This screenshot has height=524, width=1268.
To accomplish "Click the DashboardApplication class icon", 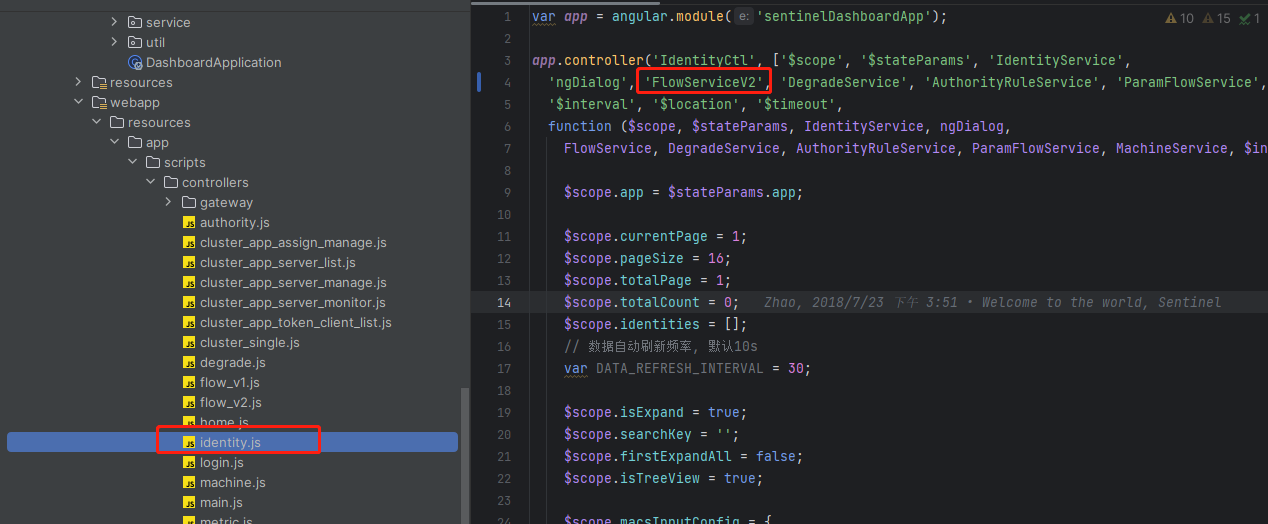I will (x=135, y=62).
